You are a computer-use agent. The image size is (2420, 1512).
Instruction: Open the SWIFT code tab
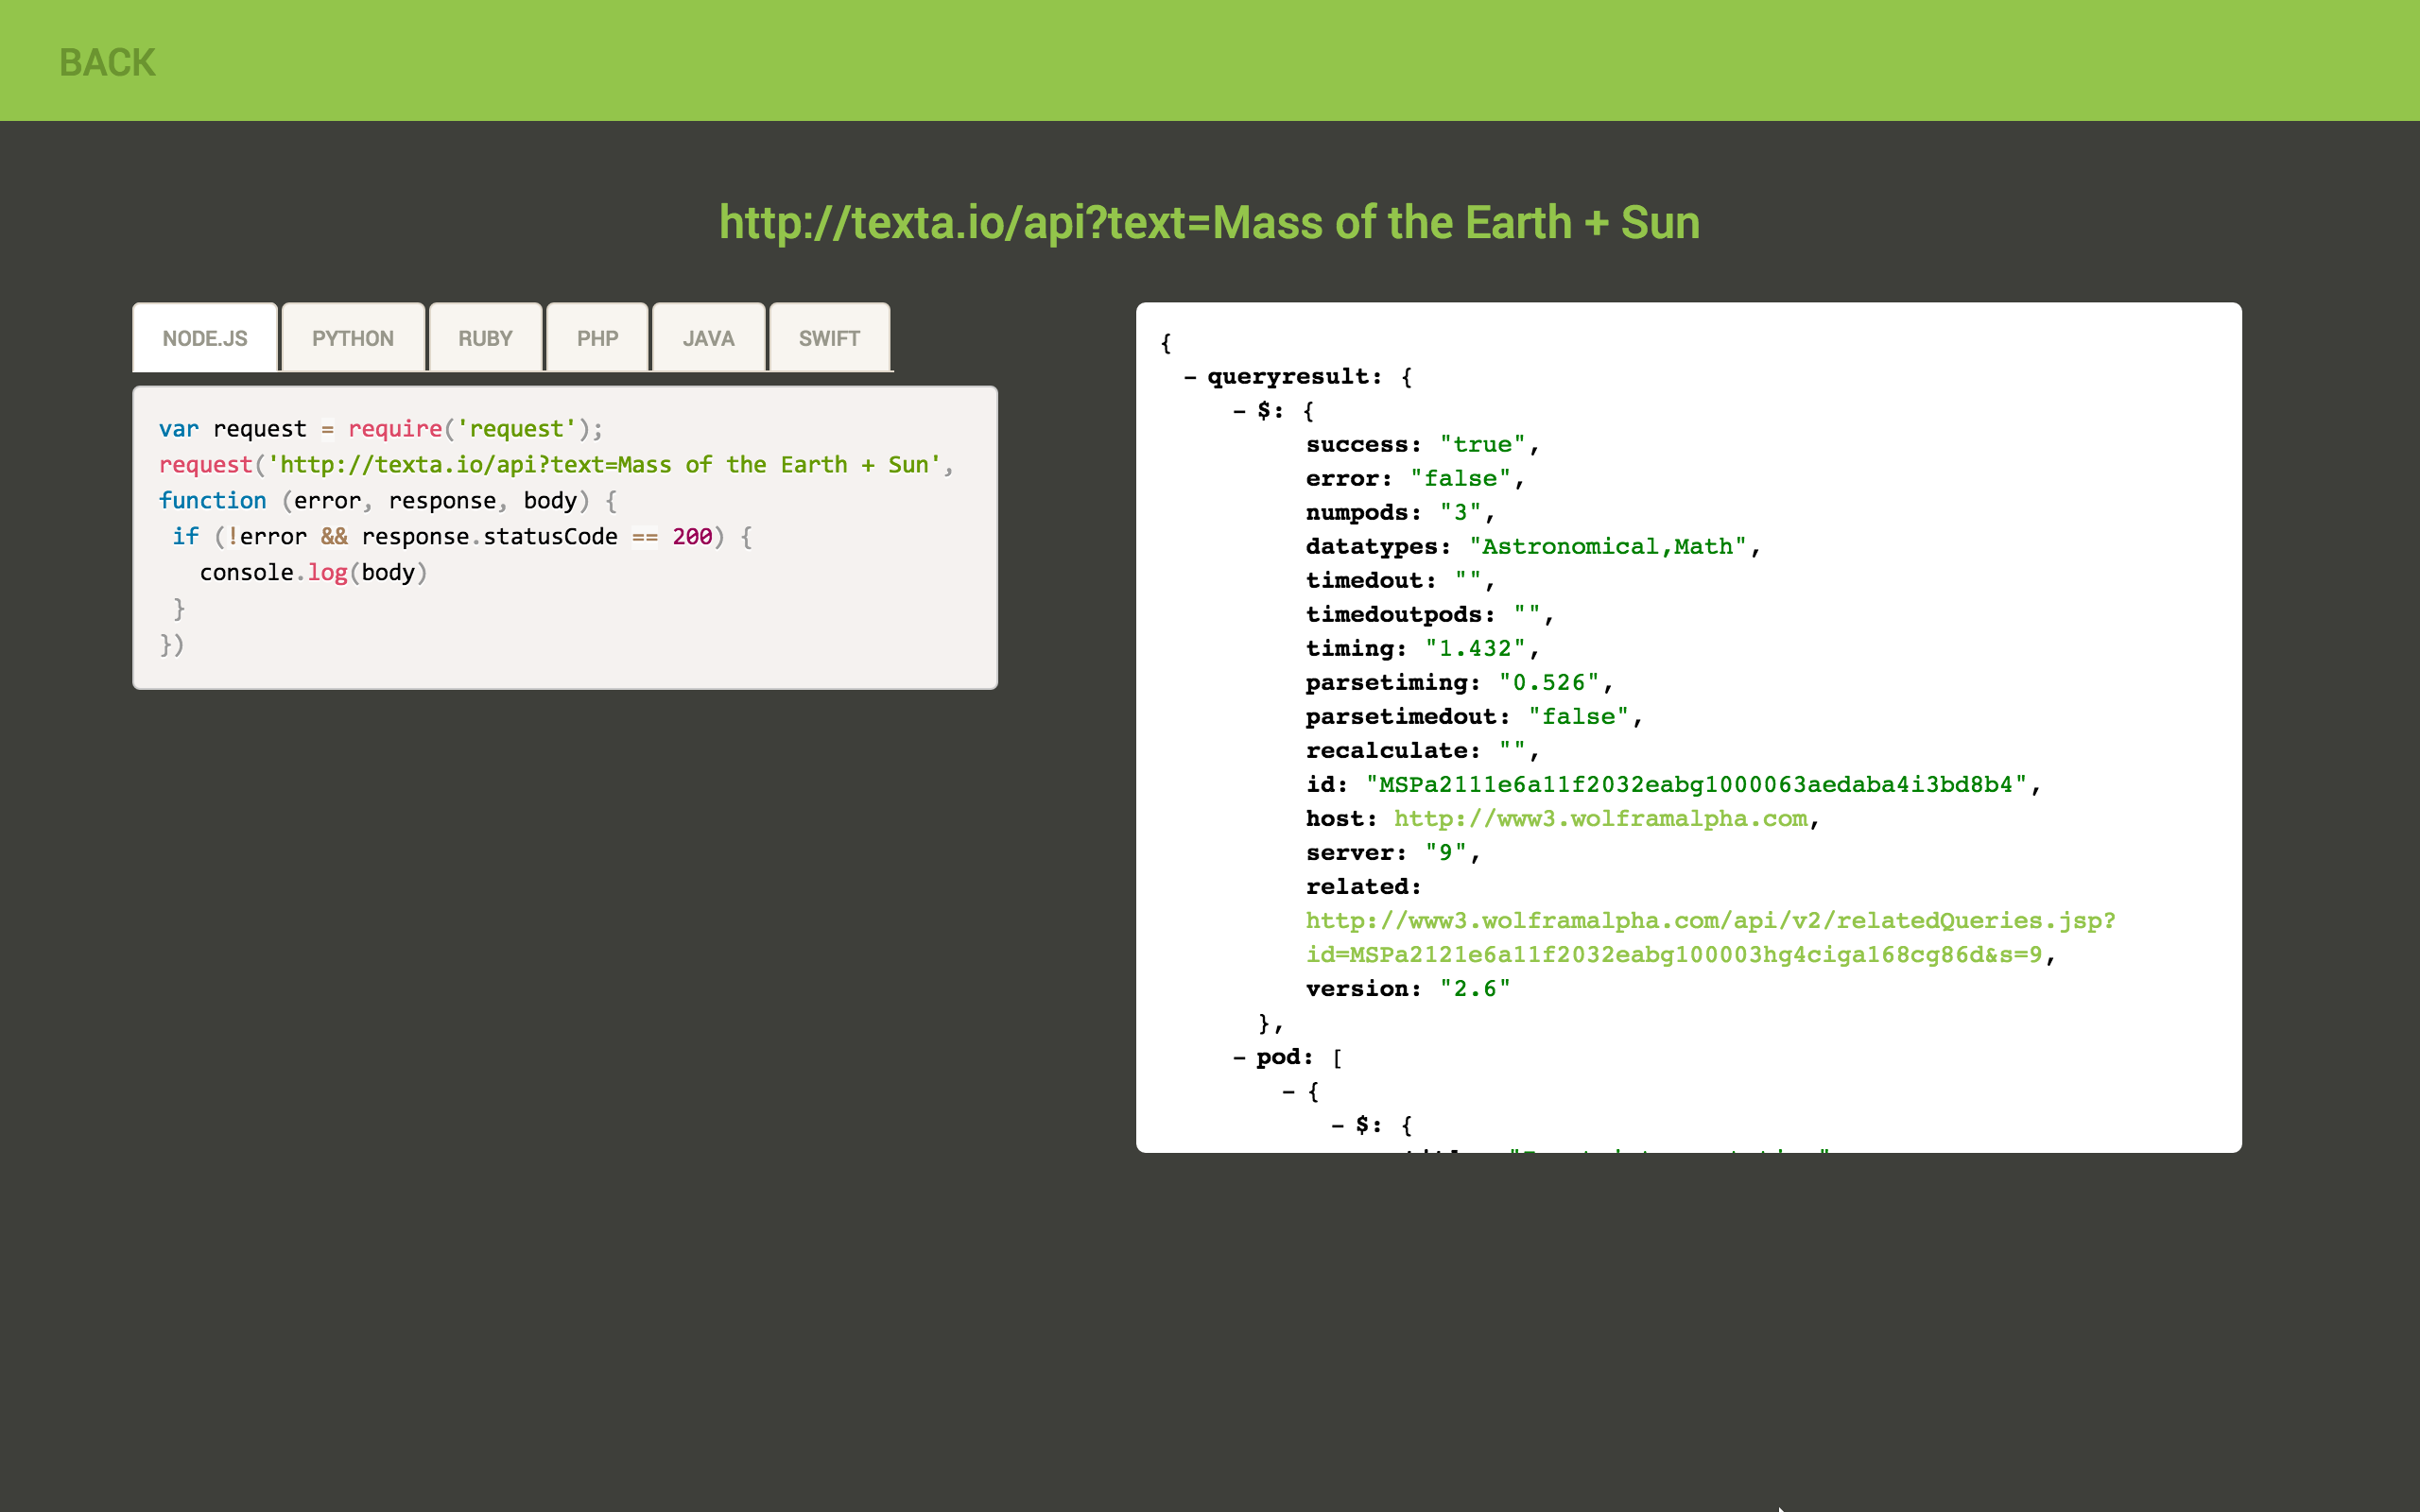(829, 338)
